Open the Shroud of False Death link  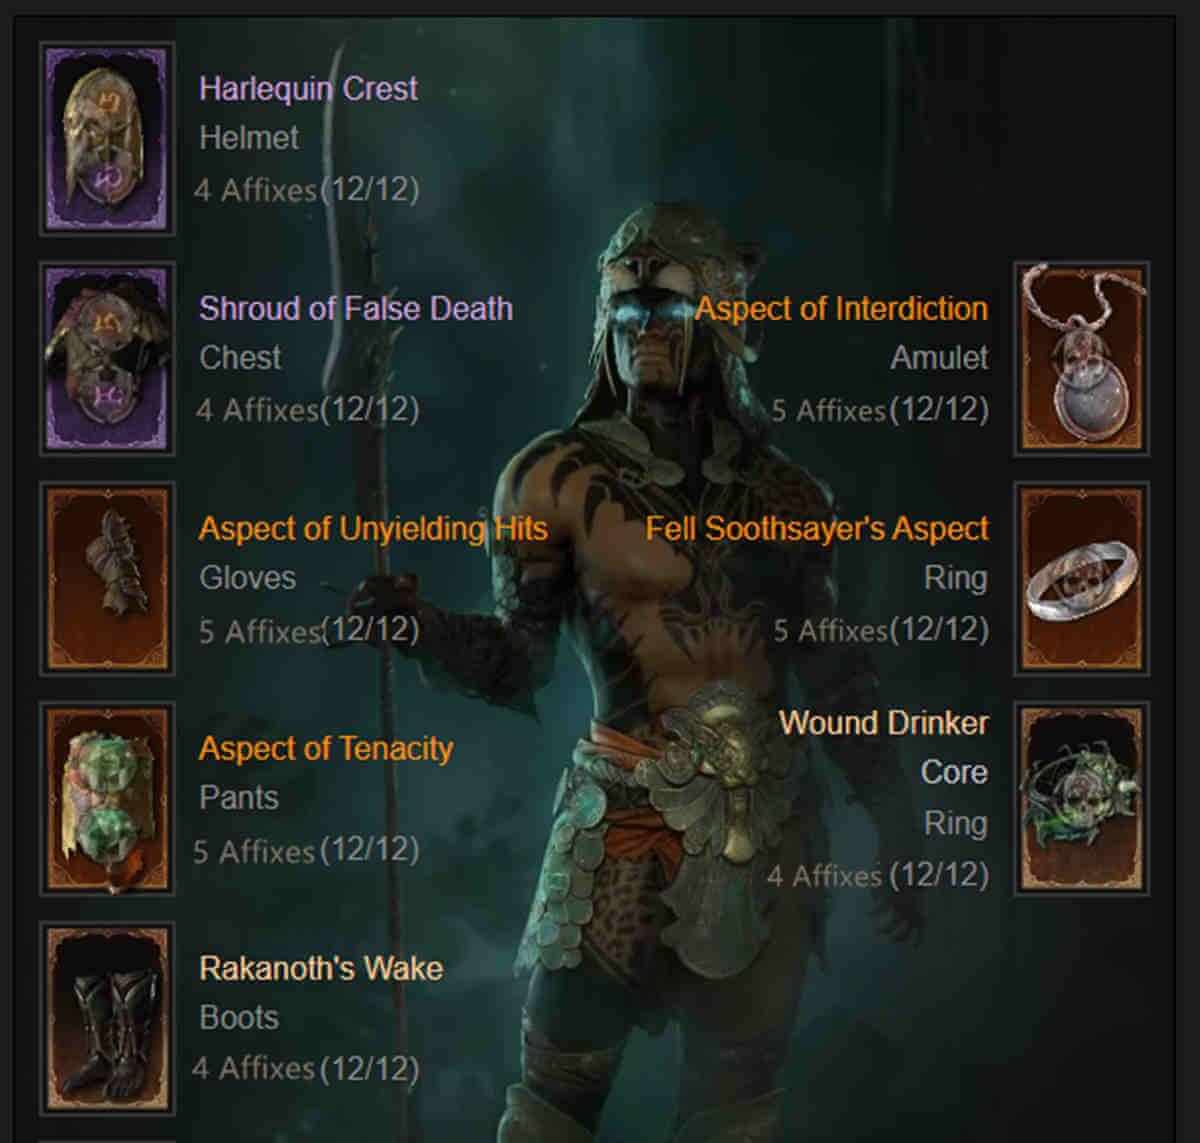tap(355, 308)
